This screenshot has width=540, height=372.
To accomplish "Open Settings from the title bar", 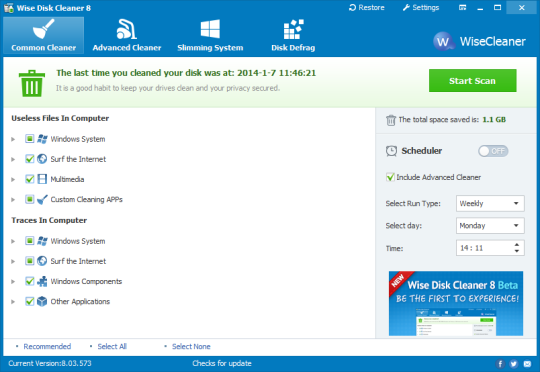I will [421, 8].
